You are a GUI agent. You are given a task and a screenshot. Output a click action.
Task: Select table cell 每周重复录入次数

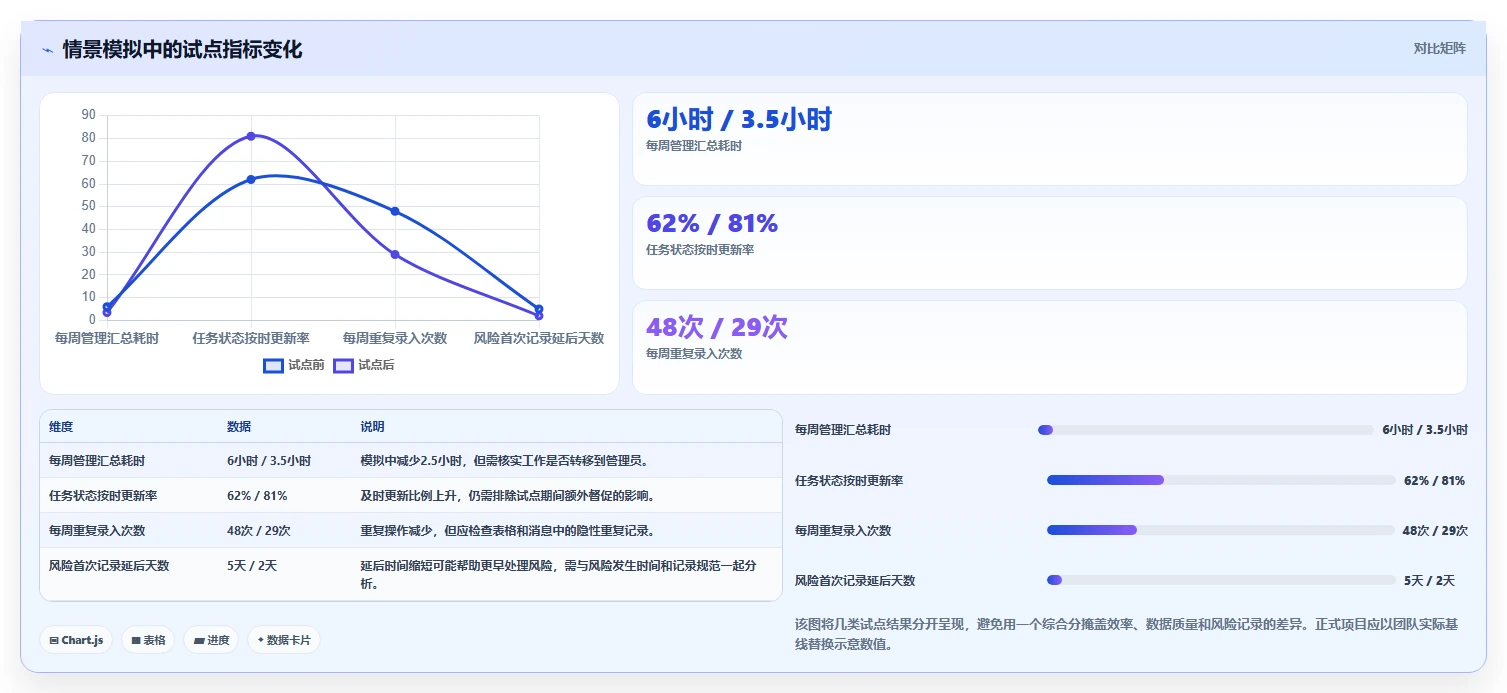97,530
